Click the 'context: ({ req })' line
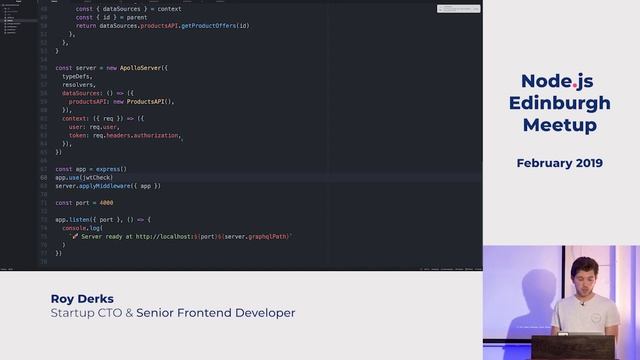Screen dimensions: 640x360 click(x=103, y=119)
